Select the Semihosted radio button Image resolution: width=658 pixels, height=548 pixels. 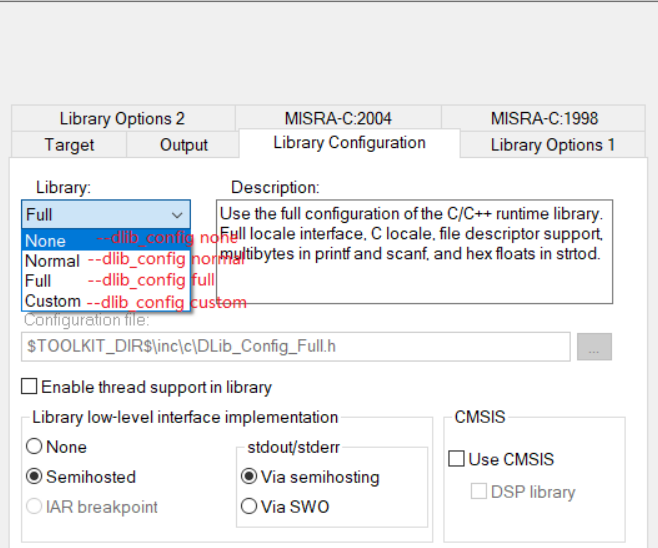(35, 477)
